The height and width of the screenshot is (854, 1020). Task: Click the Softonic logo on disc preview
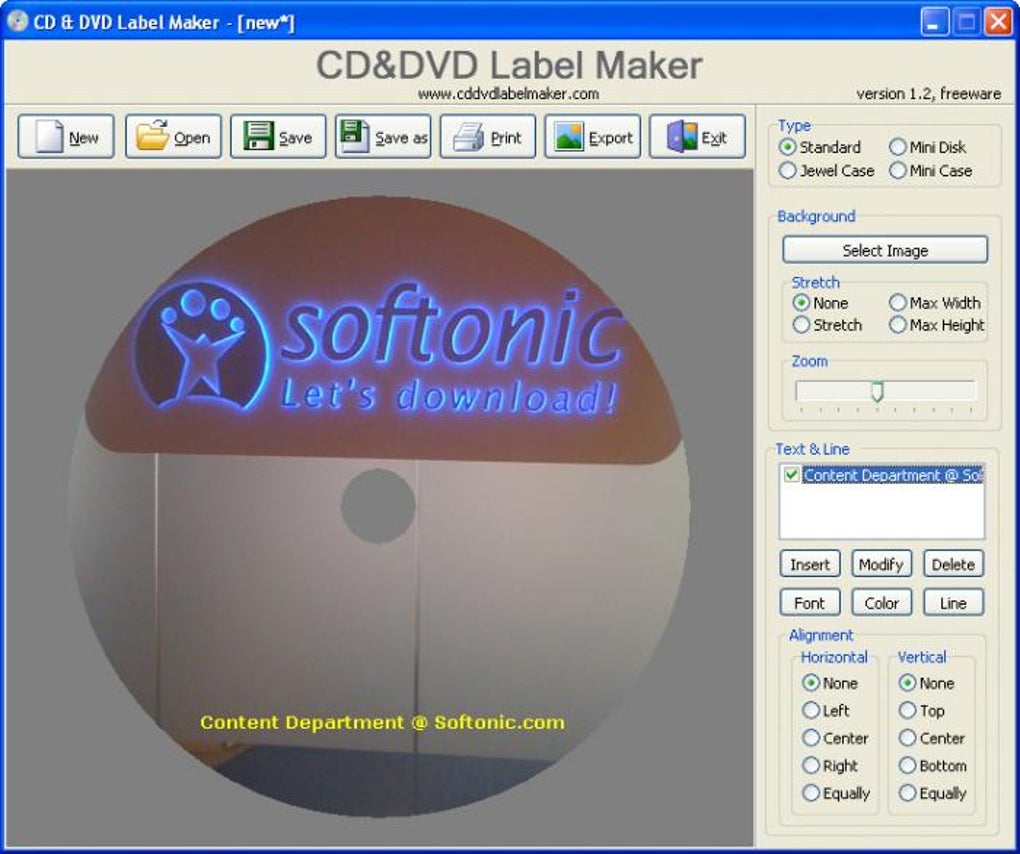click(x=377, y=351)
